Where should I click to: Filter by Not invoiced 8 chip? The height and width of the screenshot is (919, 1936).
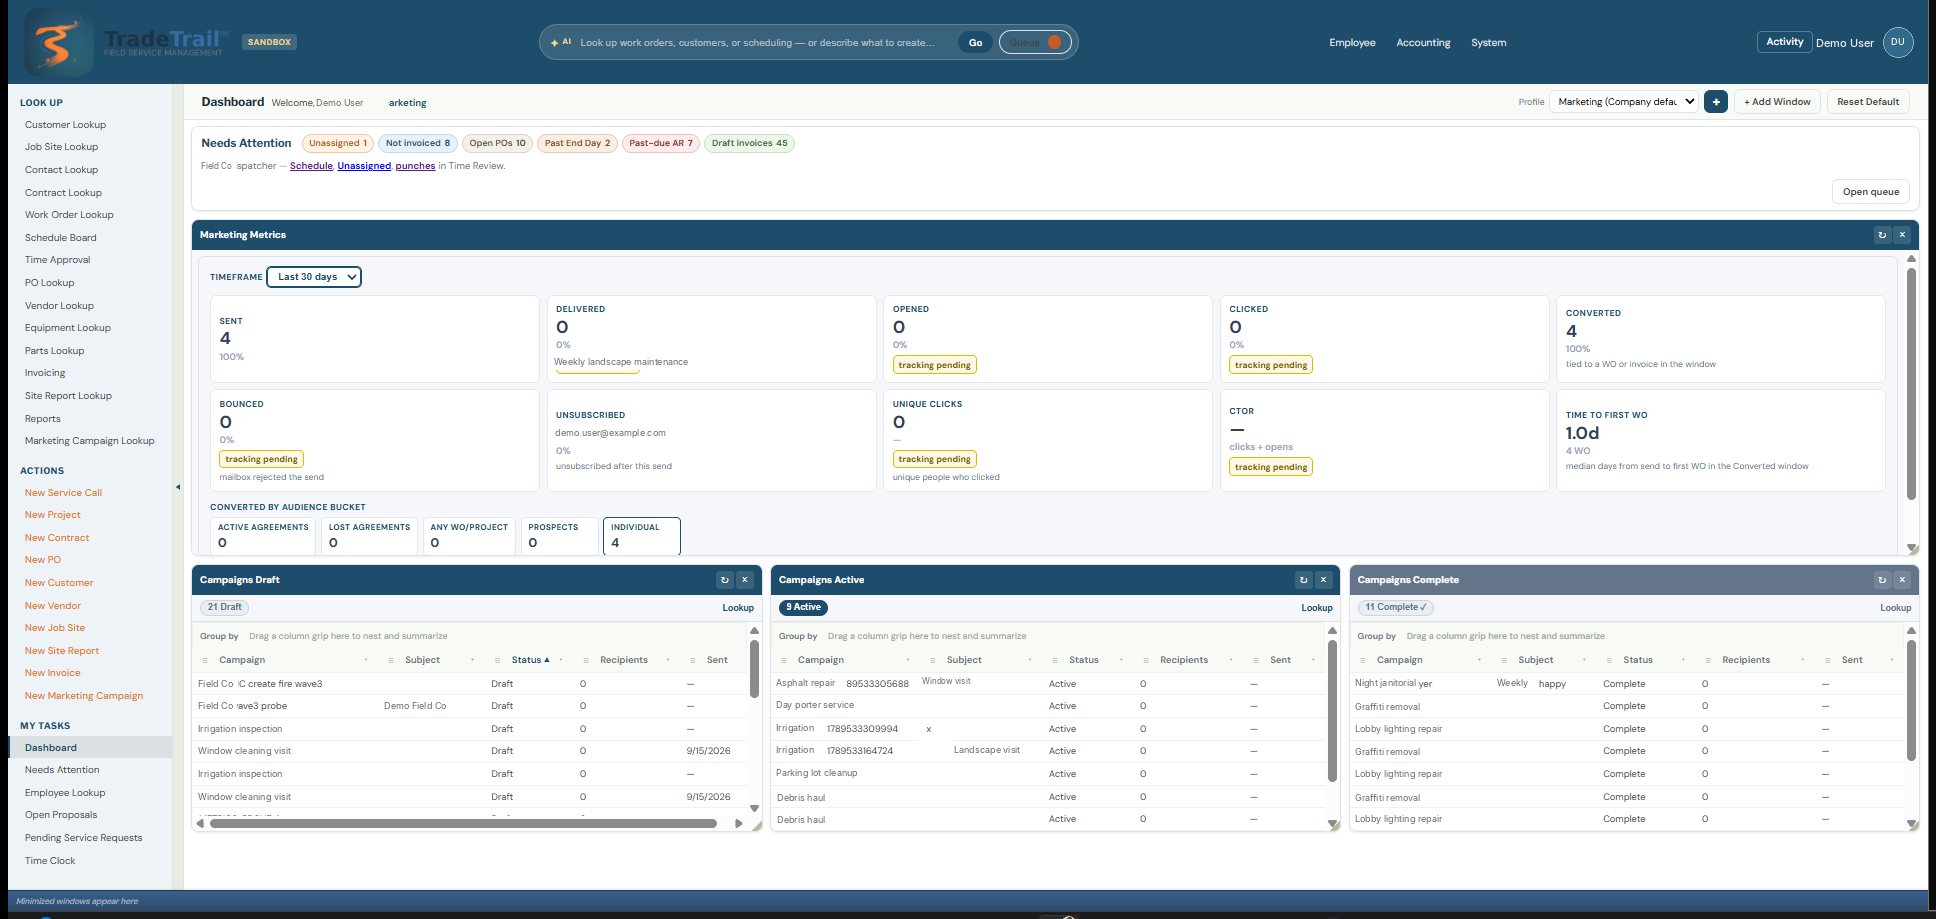pyautogui.click(x=418, y=143)
